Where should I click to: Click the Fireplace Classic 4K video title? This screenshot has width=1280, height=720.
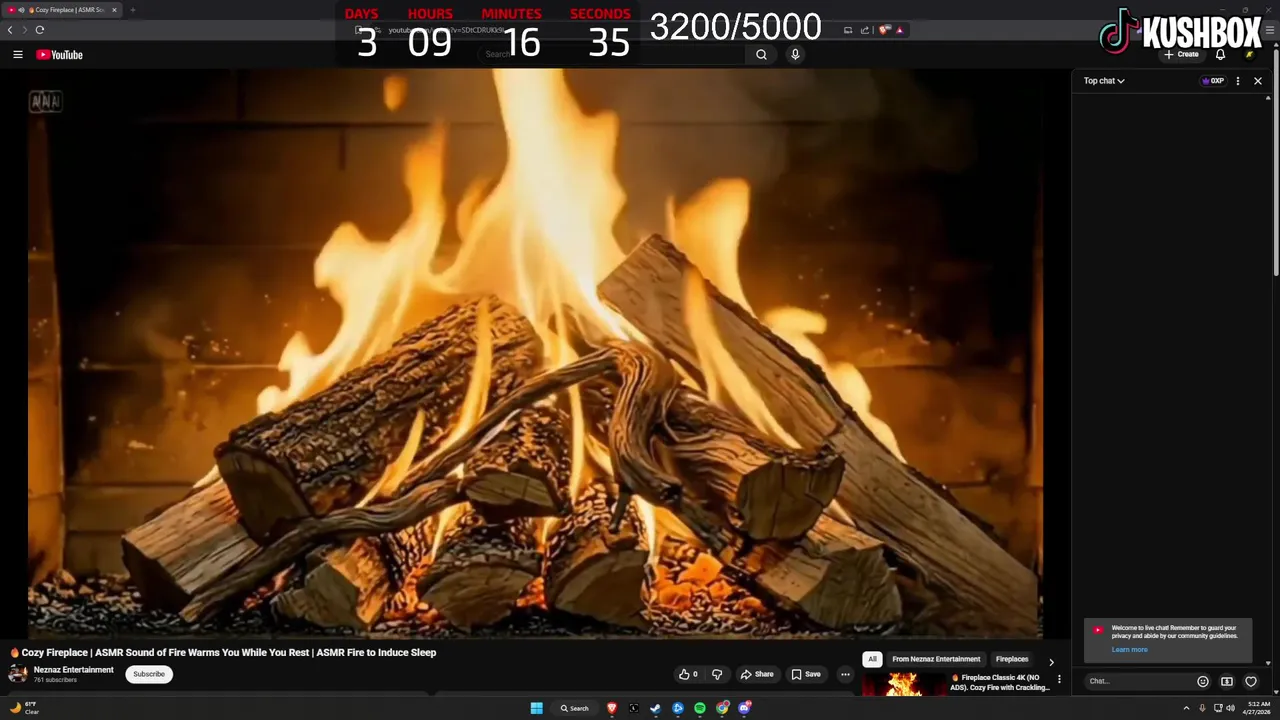(1000, 683)
